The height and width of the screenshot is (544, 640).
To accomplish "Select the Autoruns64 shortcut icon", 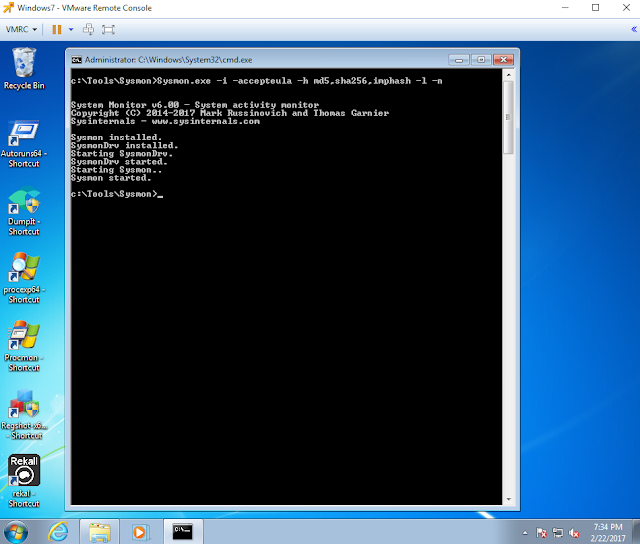I will click(24, 144).
